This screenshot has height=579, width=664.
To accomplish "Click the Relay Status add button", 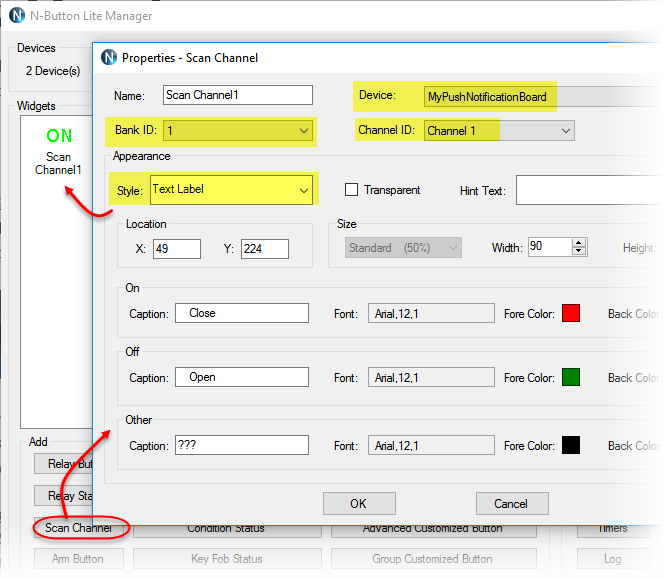I will tap(64, 496).
